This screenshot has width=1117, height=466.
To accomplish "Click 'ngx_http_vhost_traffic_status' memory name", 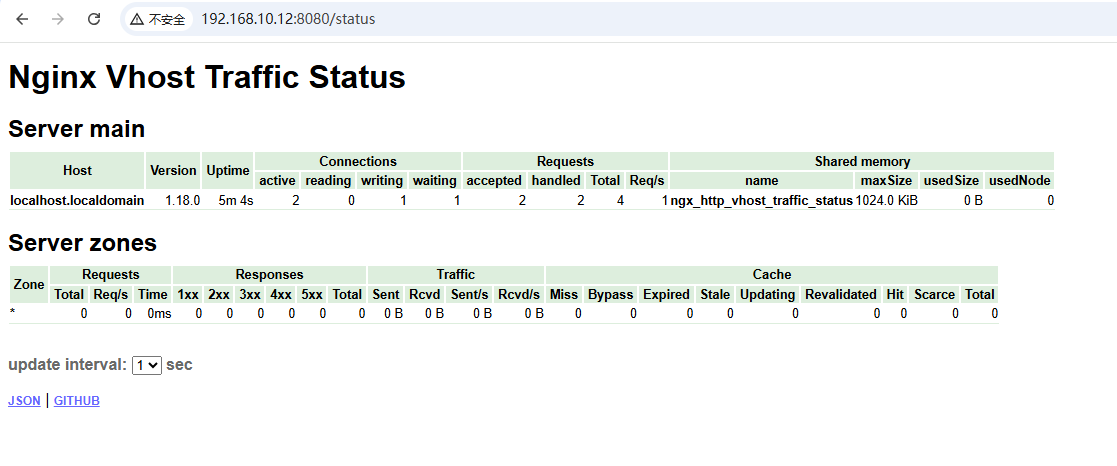I will click(762, 201).
